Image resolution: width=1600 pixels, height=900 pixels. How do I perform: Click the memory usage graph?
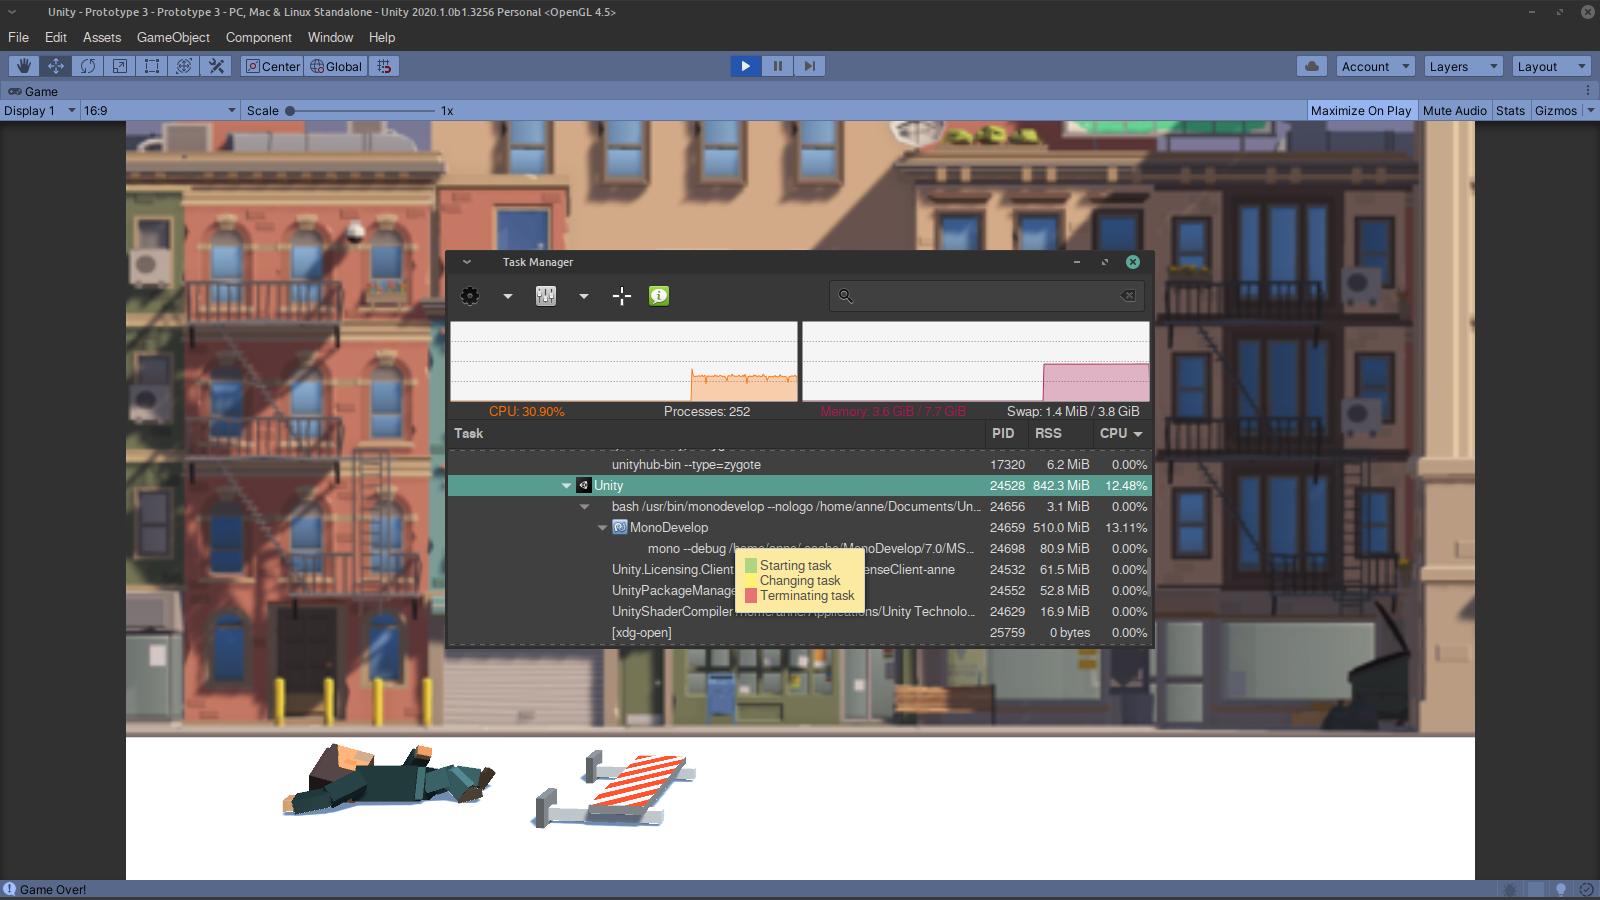[976, 361]
